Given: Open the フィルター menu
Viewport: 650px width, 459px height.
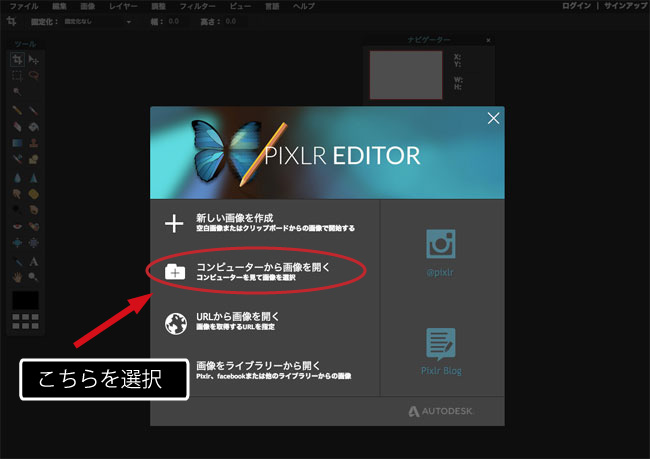Looking at the screenshot, I should [197, 6].
